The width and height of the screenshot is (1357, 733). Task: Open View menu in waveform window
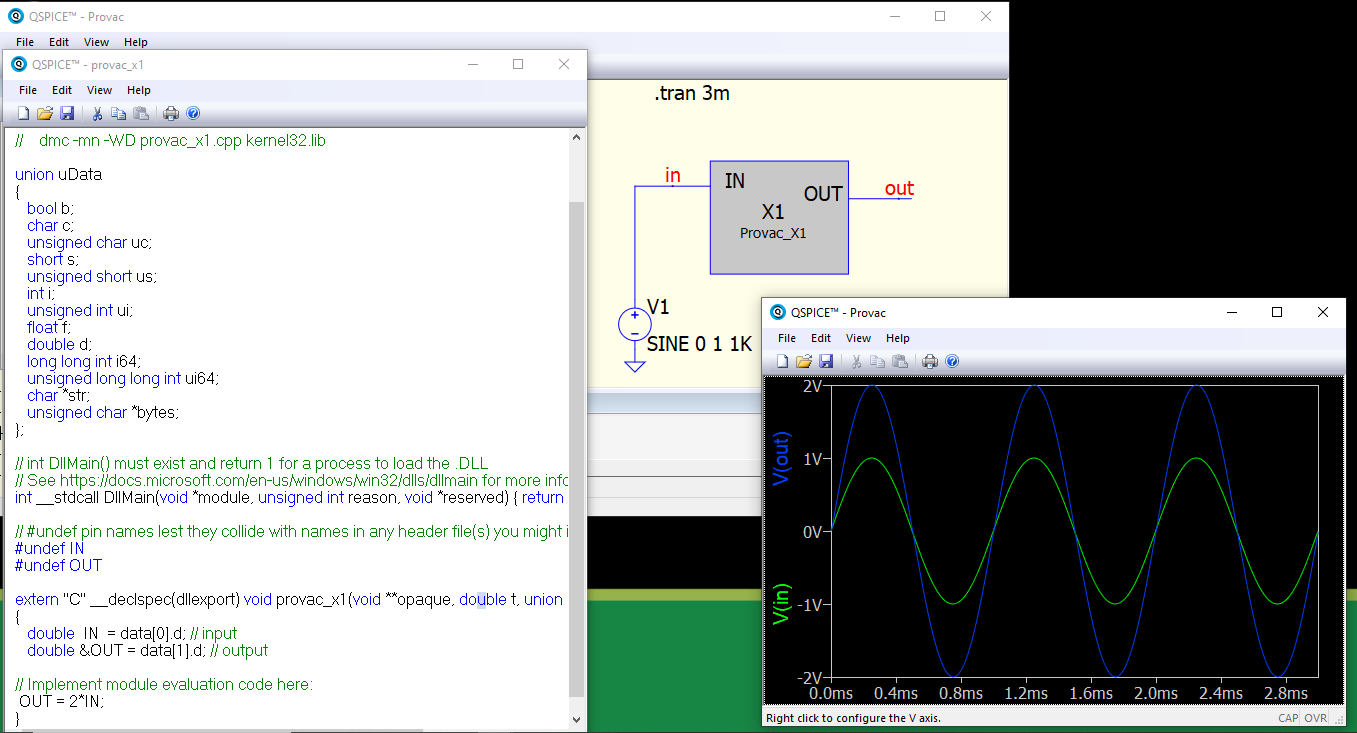pos(858,338)
